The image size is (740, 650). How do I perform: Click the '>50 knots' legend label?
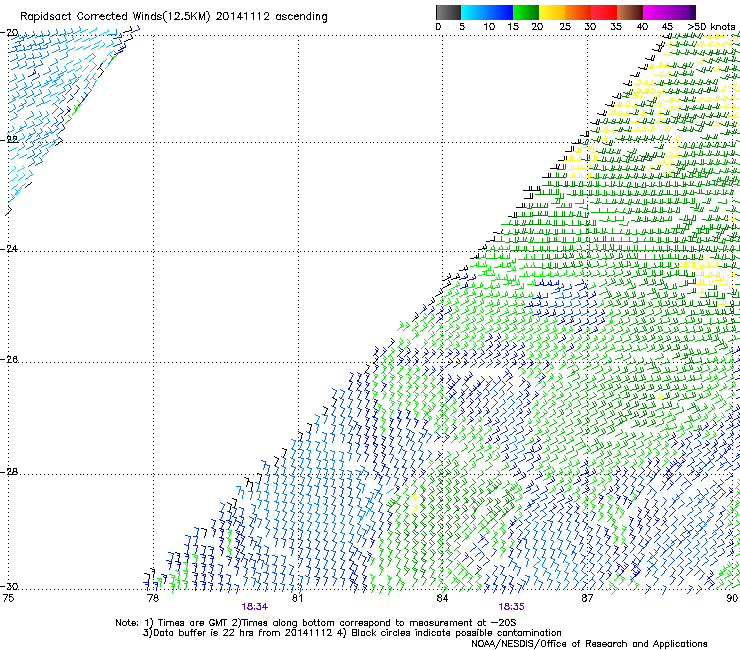tap(712, 27)
